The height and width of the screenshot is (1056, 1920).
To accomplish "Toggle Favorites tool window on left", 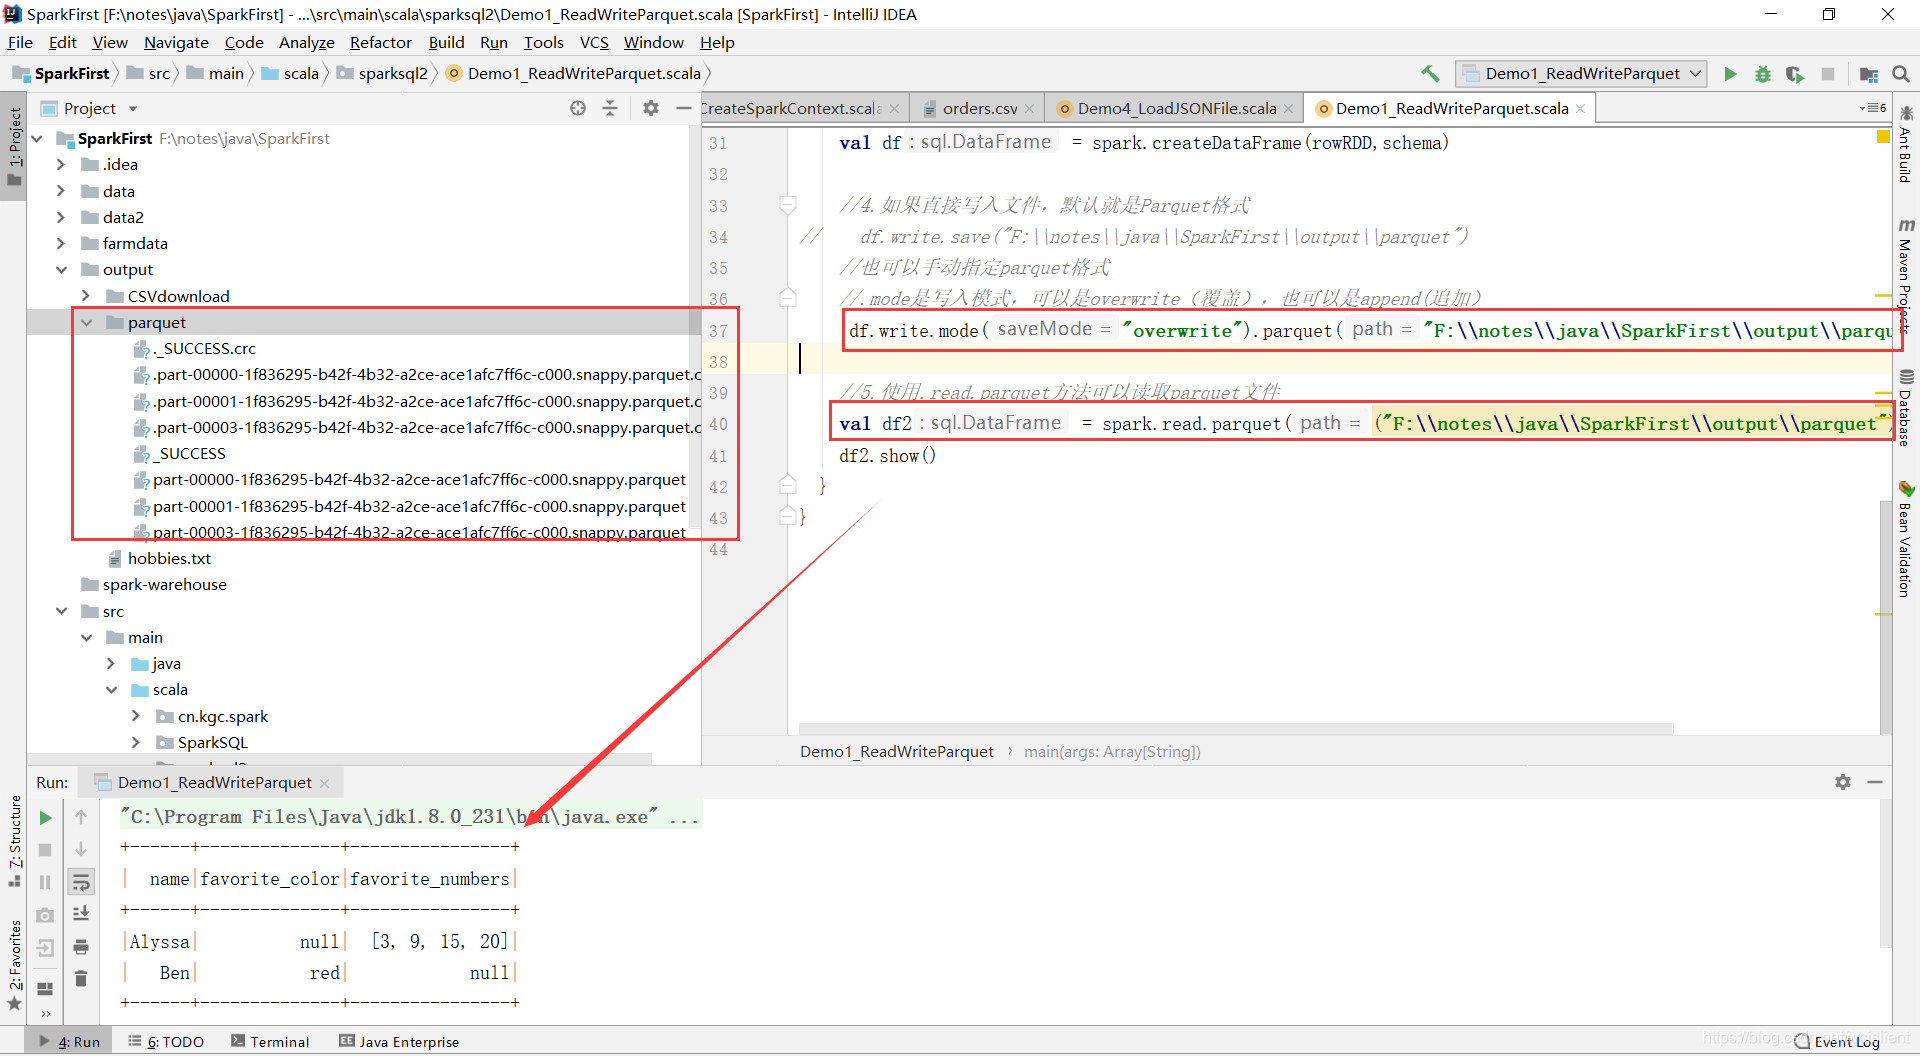I will 14,965.
